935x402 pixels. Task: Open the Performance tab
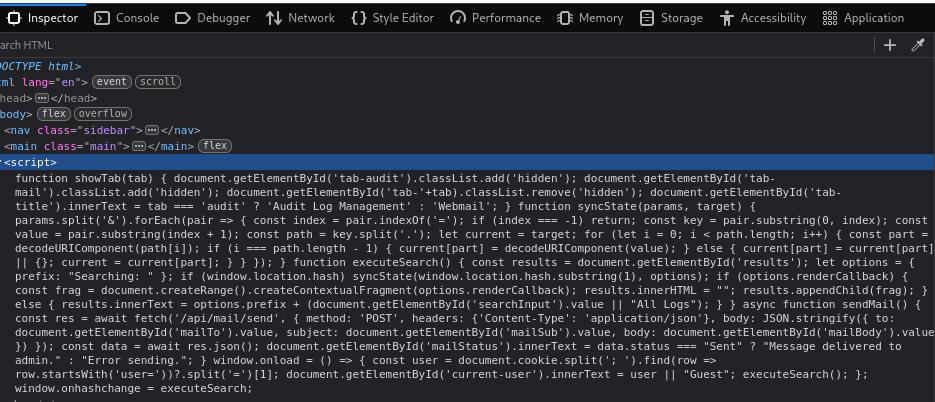496,18
